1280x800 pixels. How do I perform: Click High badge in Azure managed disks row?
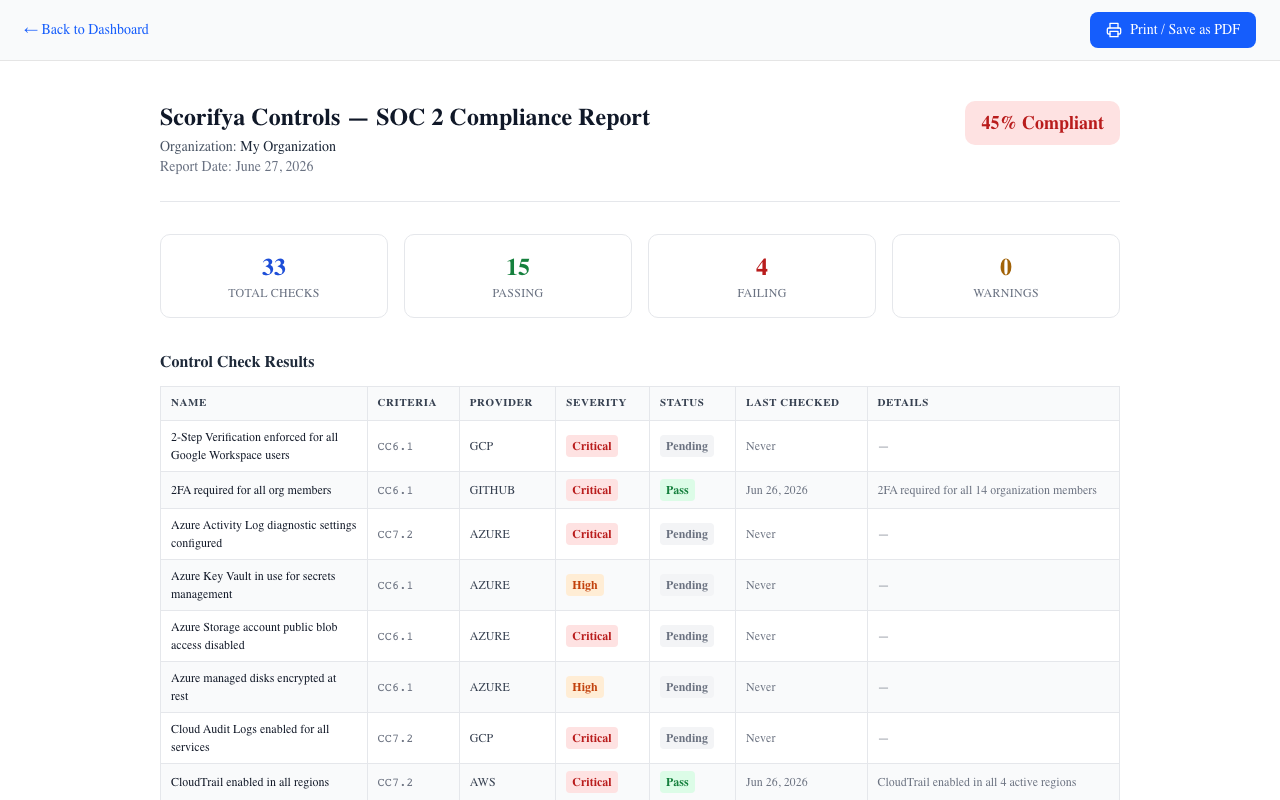pos(585,687)
